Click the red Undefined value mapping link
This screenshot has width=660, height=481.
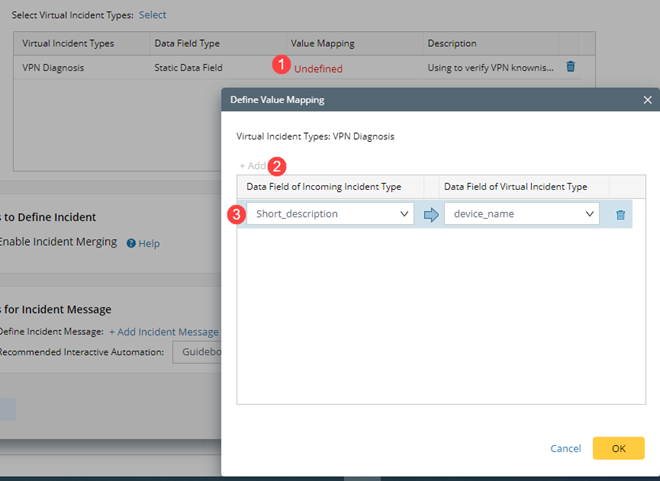coord(318,69)
